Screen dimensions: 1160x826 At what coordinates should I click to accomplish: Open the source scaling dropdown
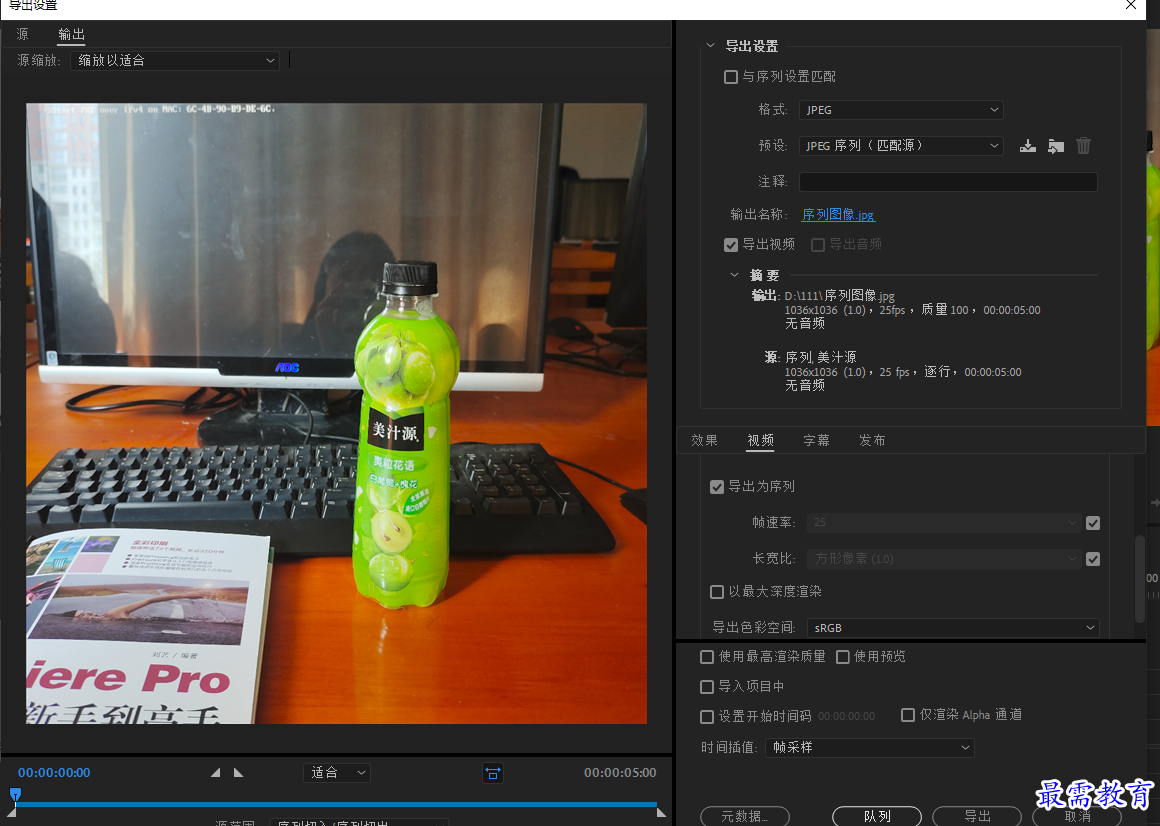pyautogui.click(x=175, y=61)
